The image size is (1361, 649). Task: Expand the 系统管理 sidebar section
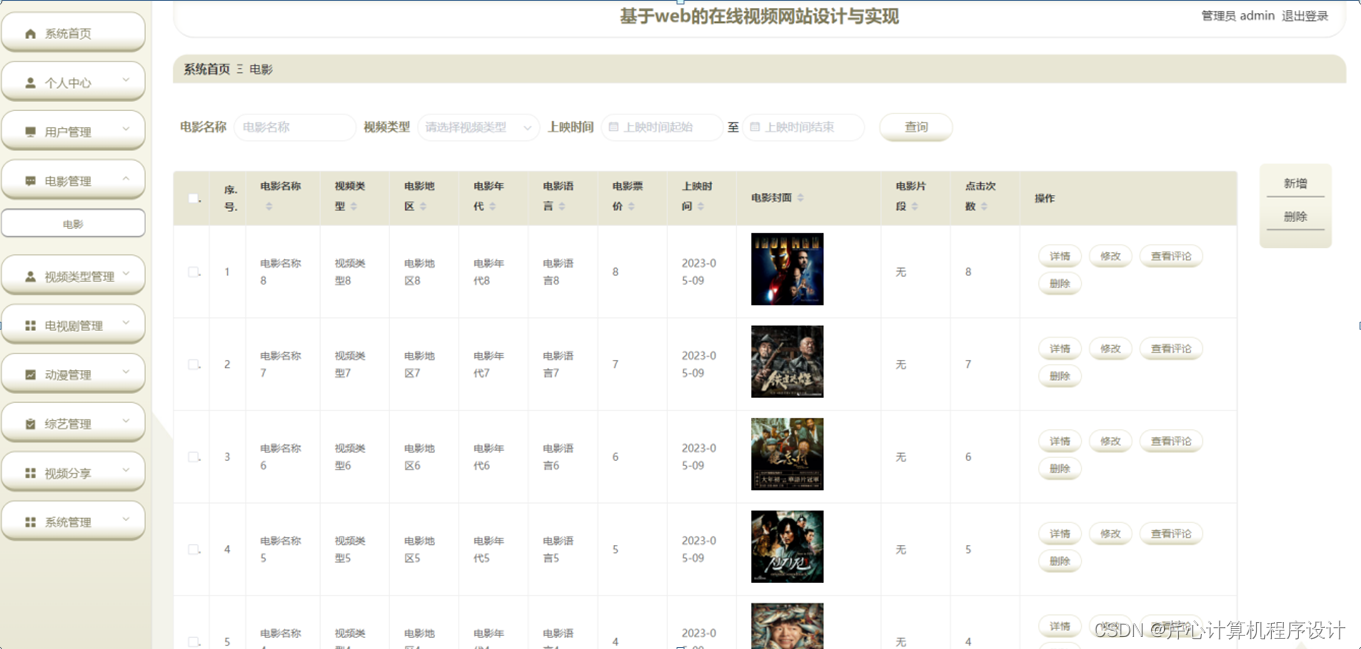[x=74, y=520]
